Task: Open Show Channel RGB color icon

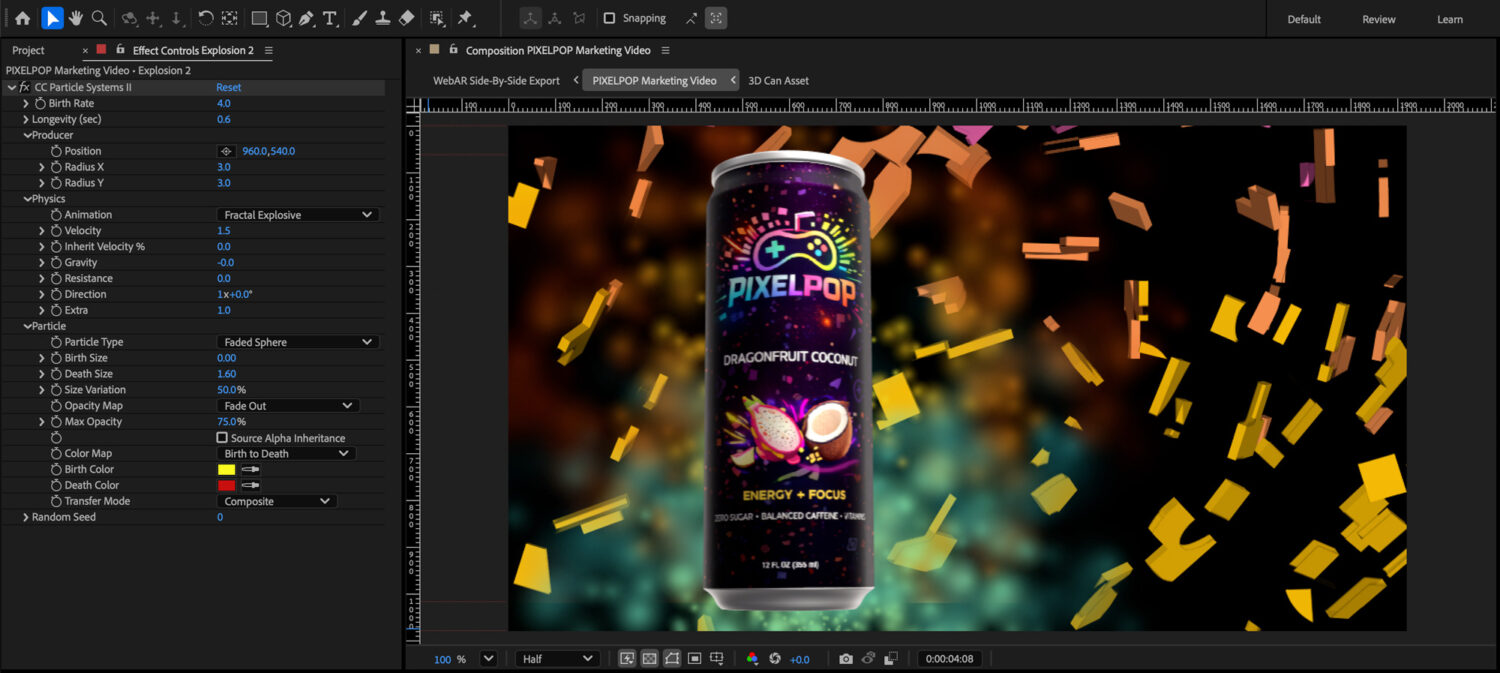Action: [753, 659]
